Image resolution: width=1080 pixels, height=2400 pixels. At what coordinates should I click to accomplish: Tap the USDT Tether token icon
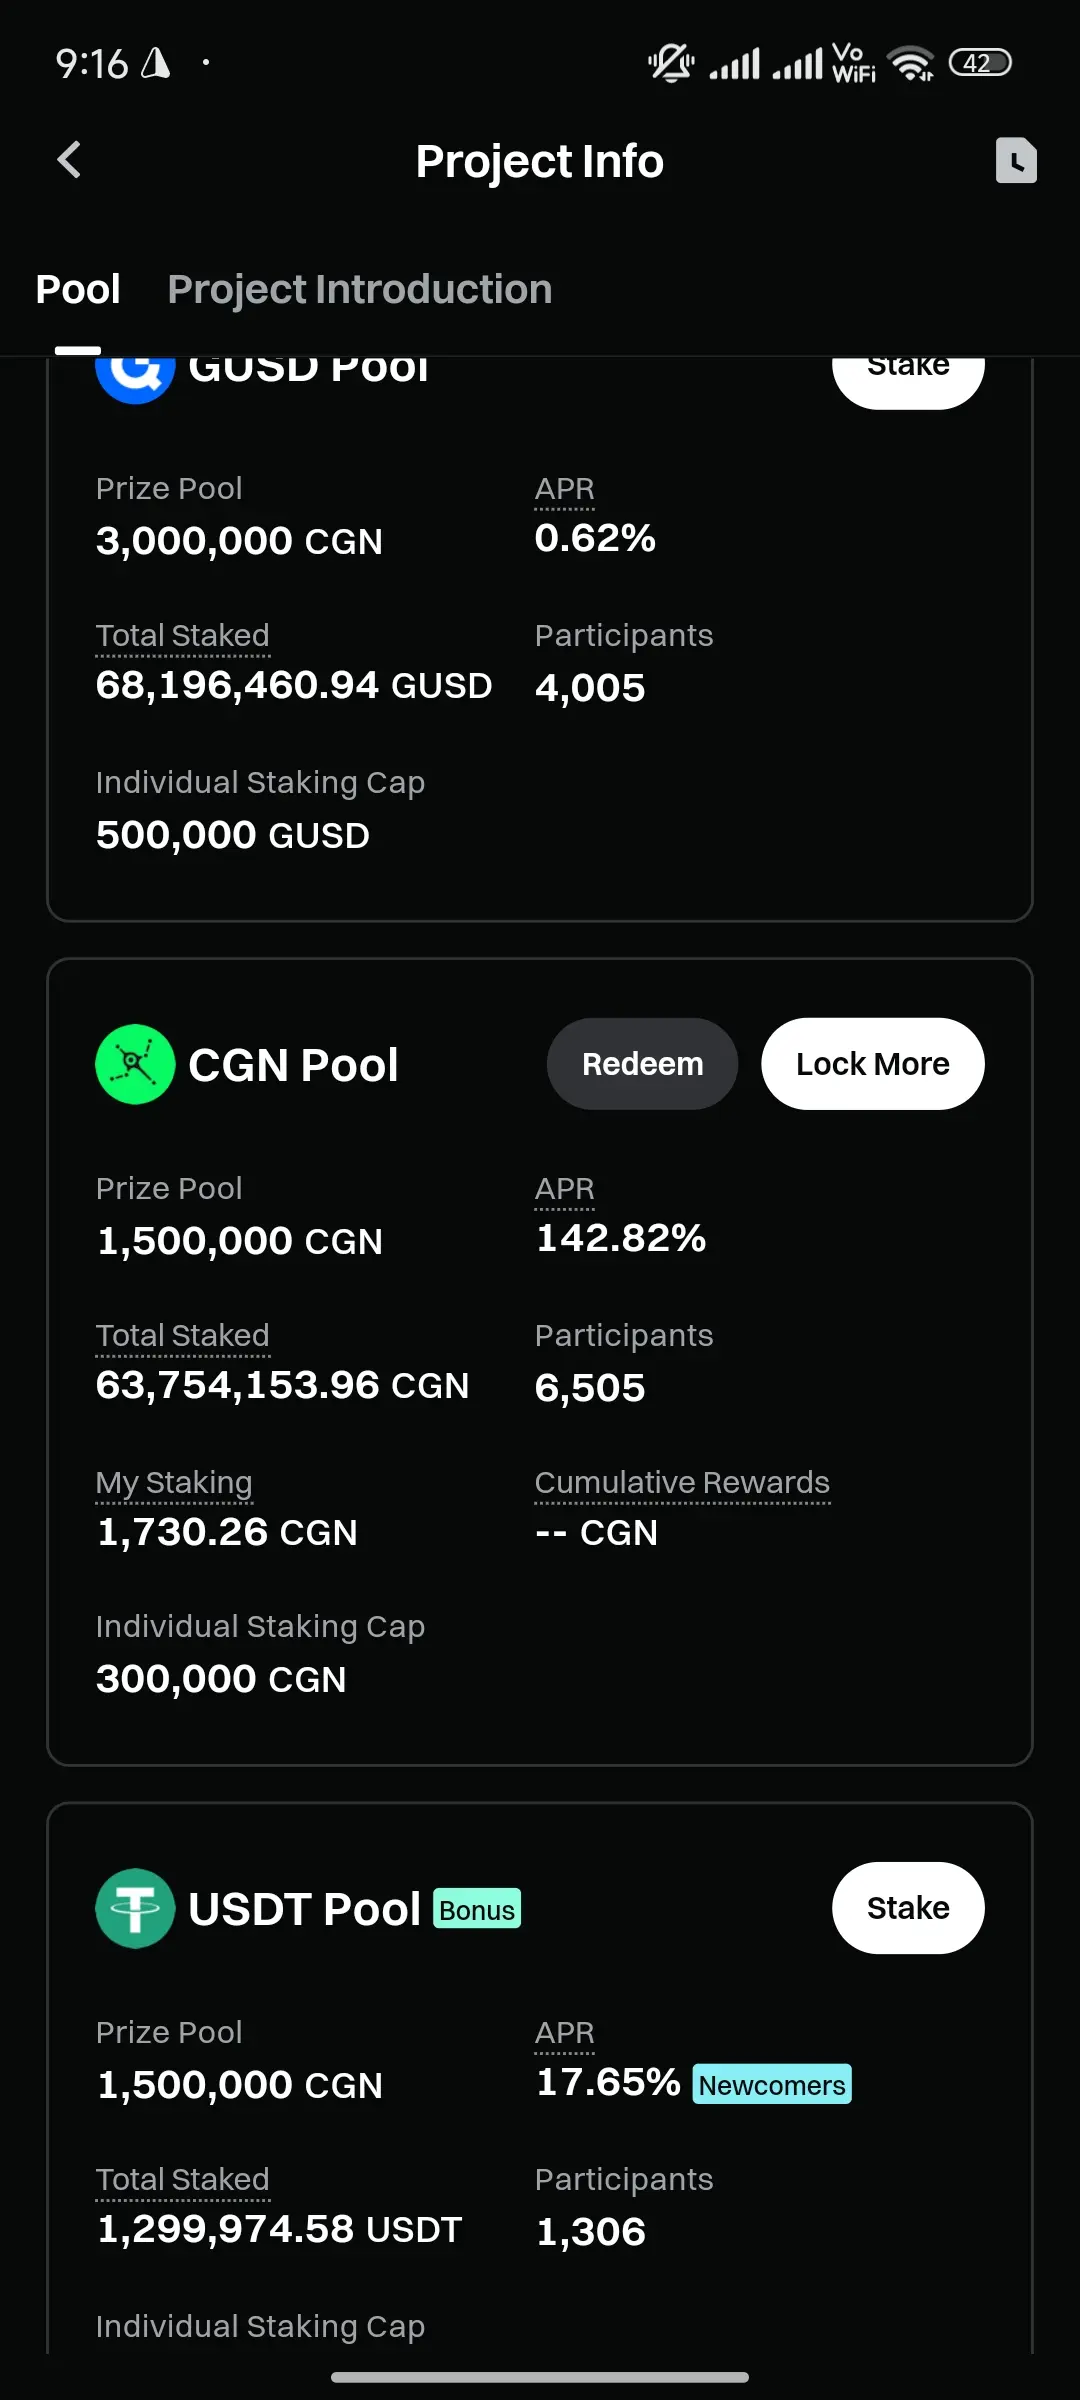135,1908
